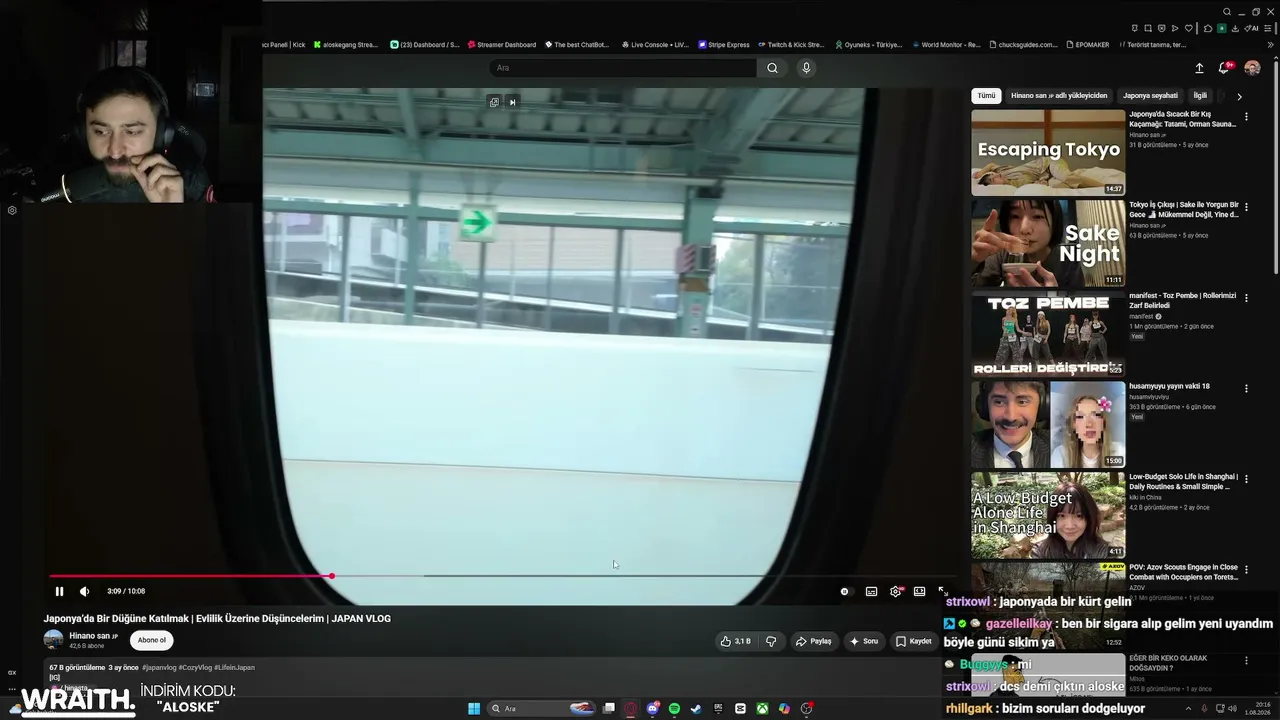The image size is (1280, 720).
Task: Open the Stripe Express bookmark
Action: [x=723, y=45]
